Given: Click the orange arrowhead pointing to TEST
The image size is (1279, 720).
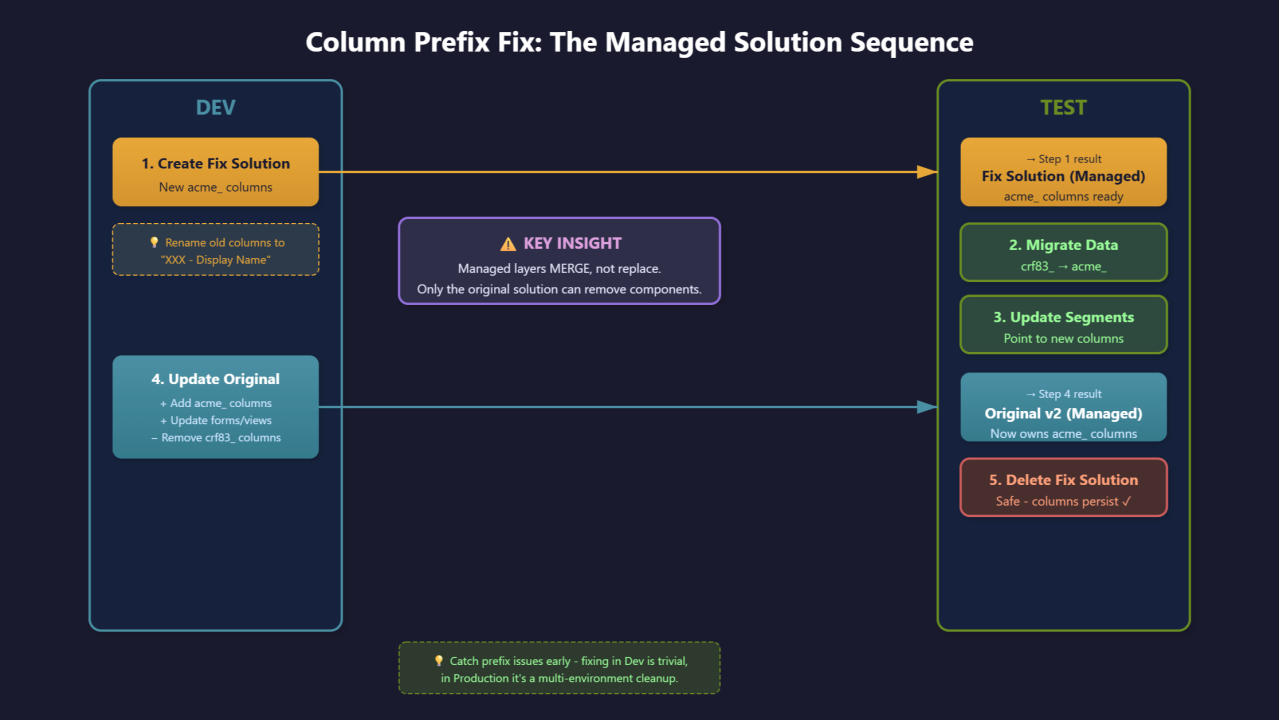Looking at the screenshot, I should 927,172.
